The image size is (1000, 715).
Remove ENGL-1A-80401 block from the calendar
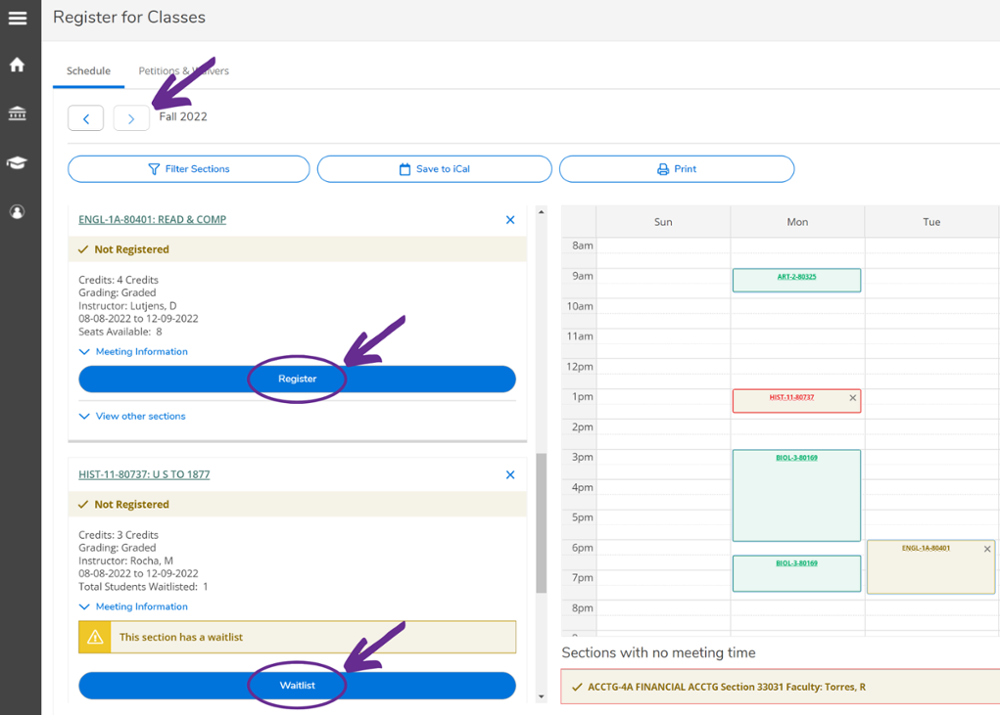point(987,549)
